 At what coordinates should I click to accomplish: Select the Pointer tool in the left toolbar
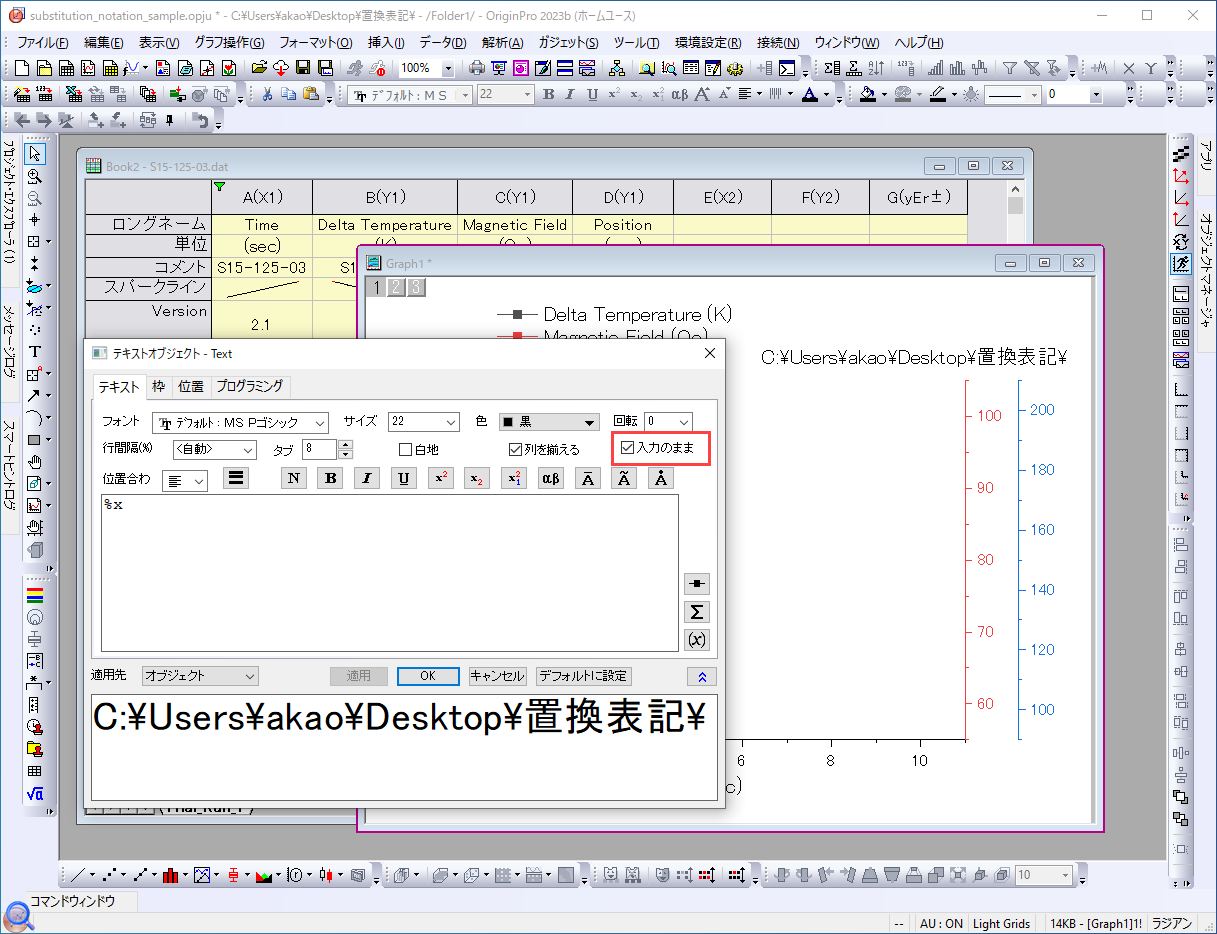pyautogui.click(x=35, y=153)
